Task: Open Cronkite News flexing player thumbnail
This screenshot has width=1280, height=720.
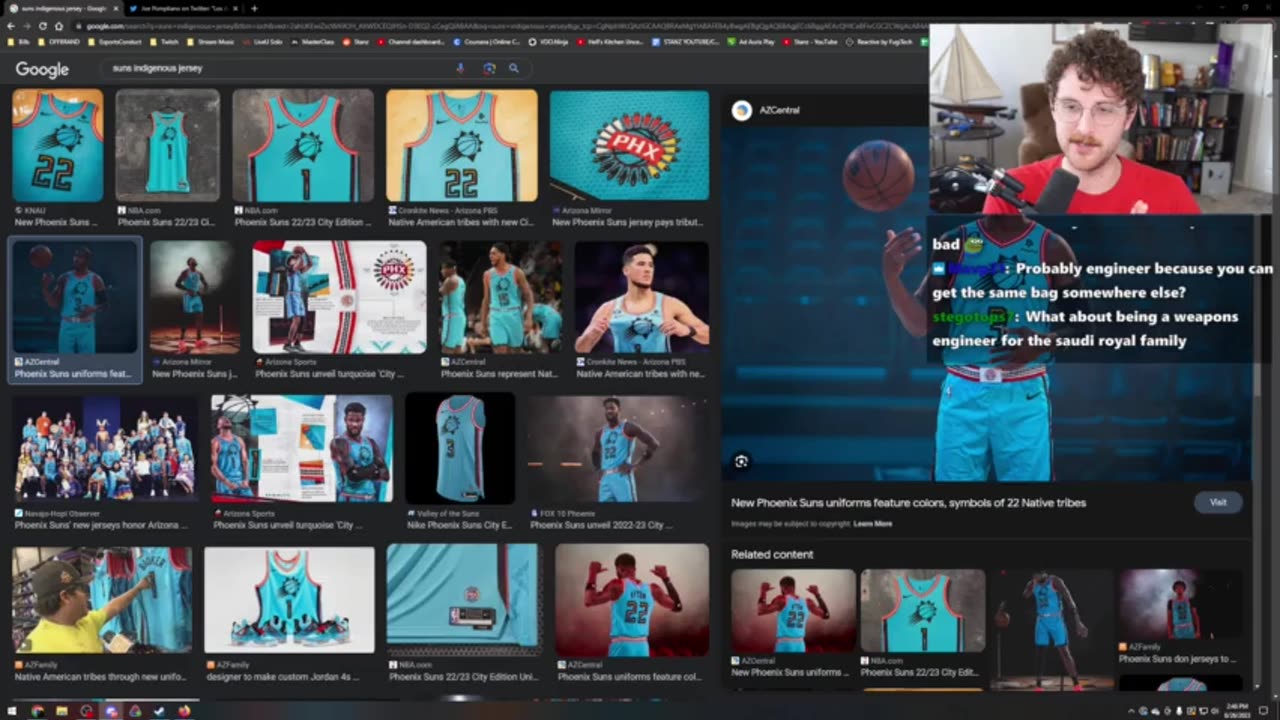Action: click(x=641, y=298)
